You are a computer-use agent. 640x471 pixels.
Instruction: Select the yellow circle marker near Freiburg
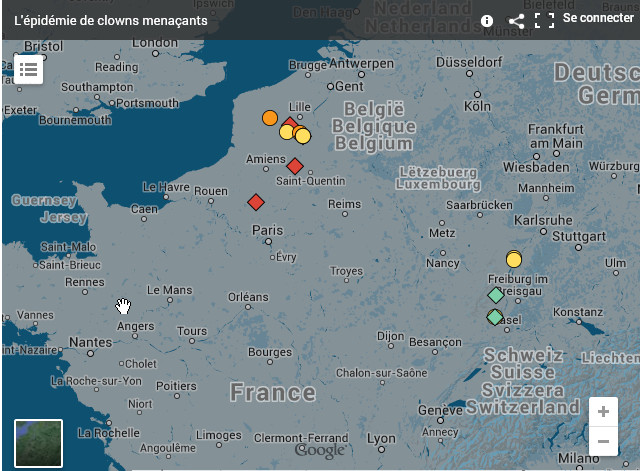point(514,260)
